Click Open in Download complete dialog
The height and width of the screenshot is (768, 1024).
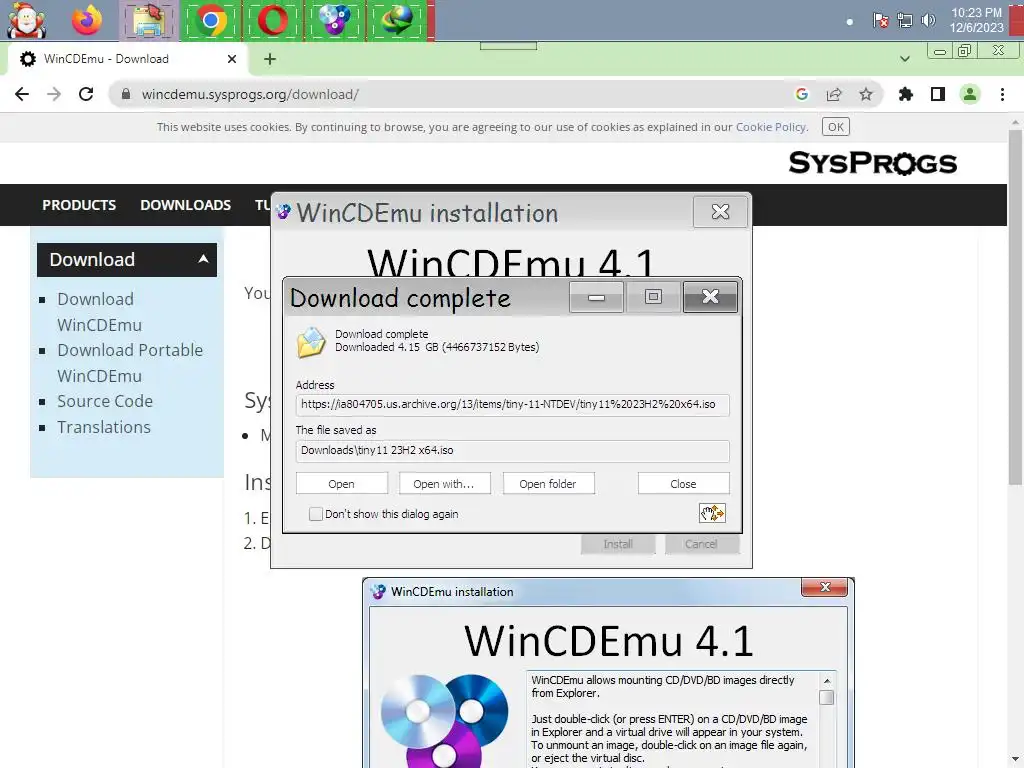tap(342, 484)
